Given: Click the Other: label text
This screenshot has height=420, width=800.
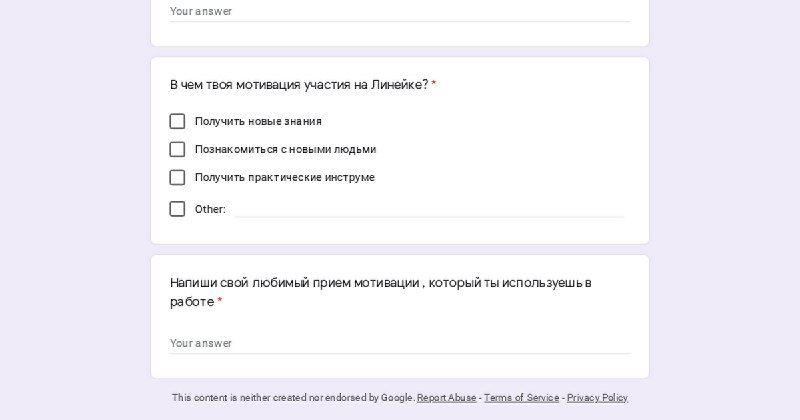Looking at the screenshot, I should point(210,209).
